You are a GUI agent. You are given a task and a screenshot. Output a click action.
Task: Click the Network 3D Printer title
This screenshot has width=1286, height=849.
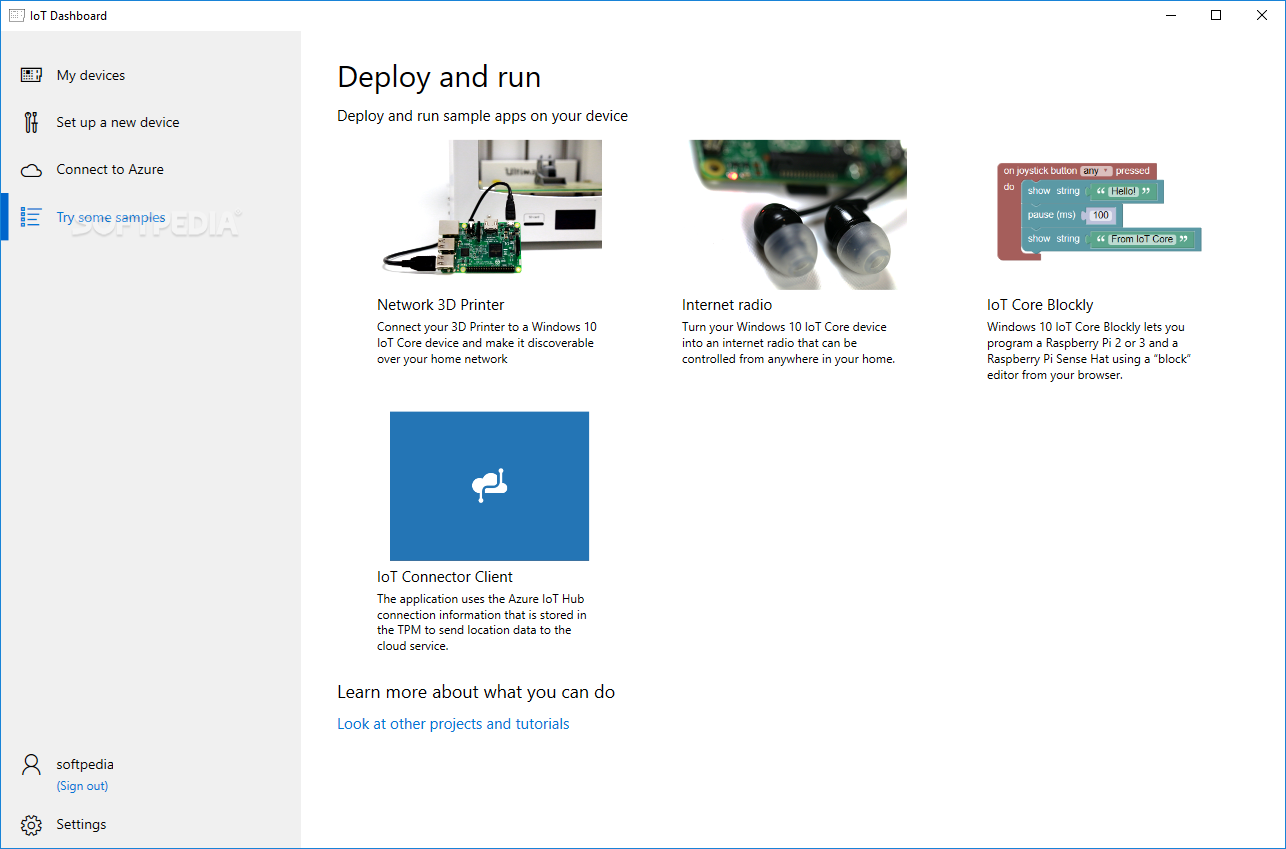click(x=440, y=305)
